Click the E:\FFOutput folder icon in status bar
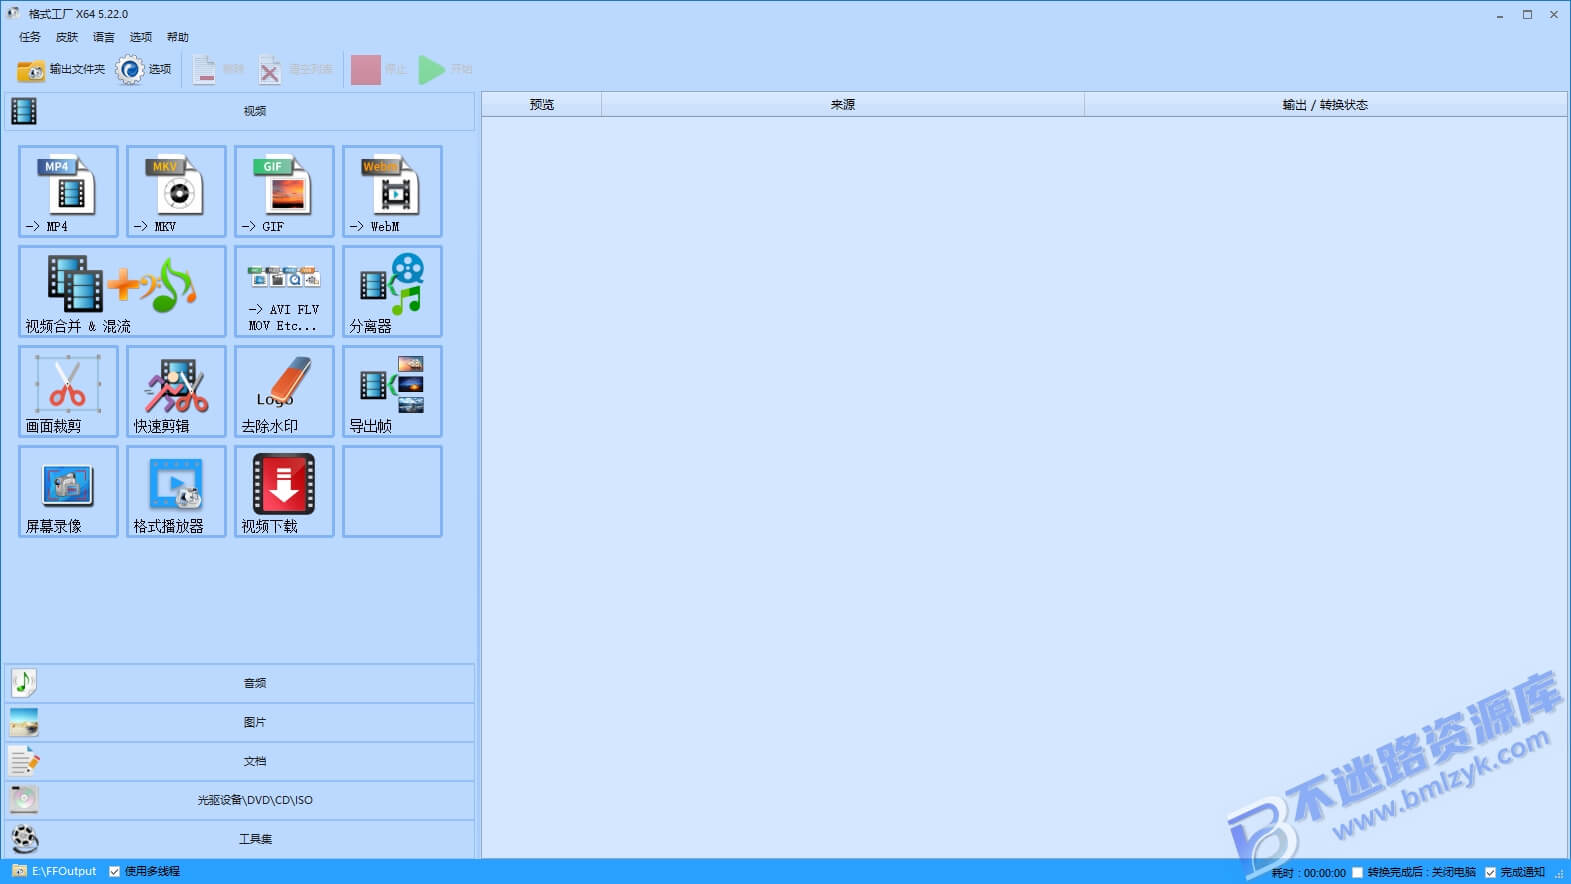The width and height of the screenshot is (1571, 884). pyautogui.click(x=19, y=871)
